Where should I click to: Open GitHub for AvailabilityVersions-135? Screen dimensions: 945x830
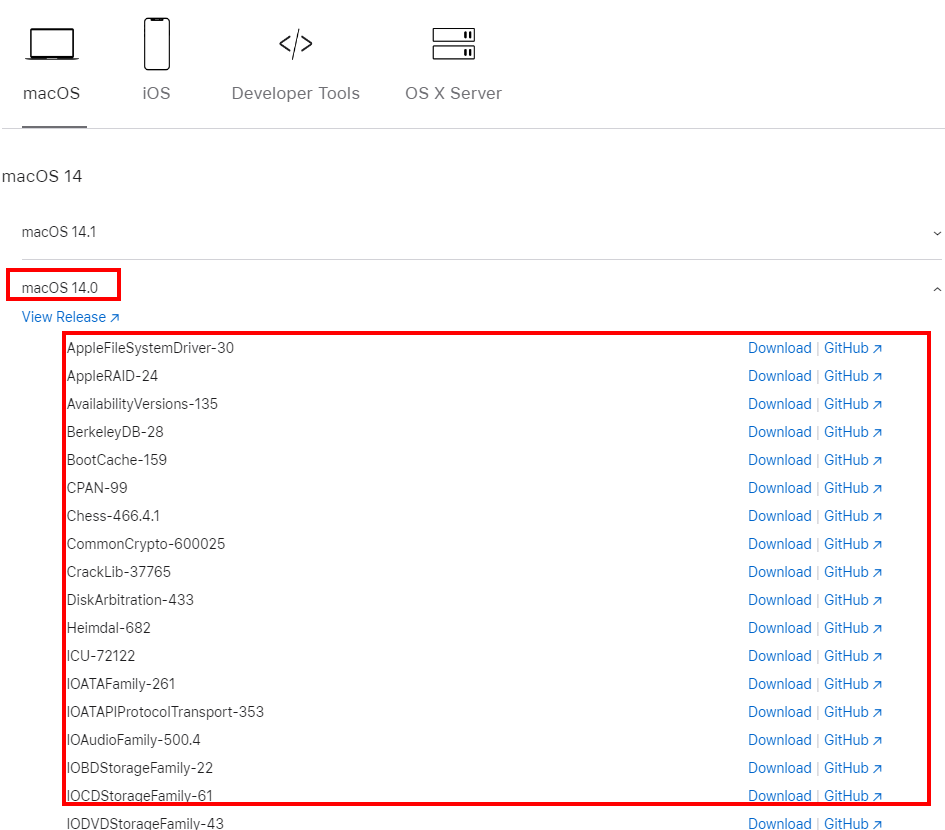pyautogui.click(x=853, y=404)
